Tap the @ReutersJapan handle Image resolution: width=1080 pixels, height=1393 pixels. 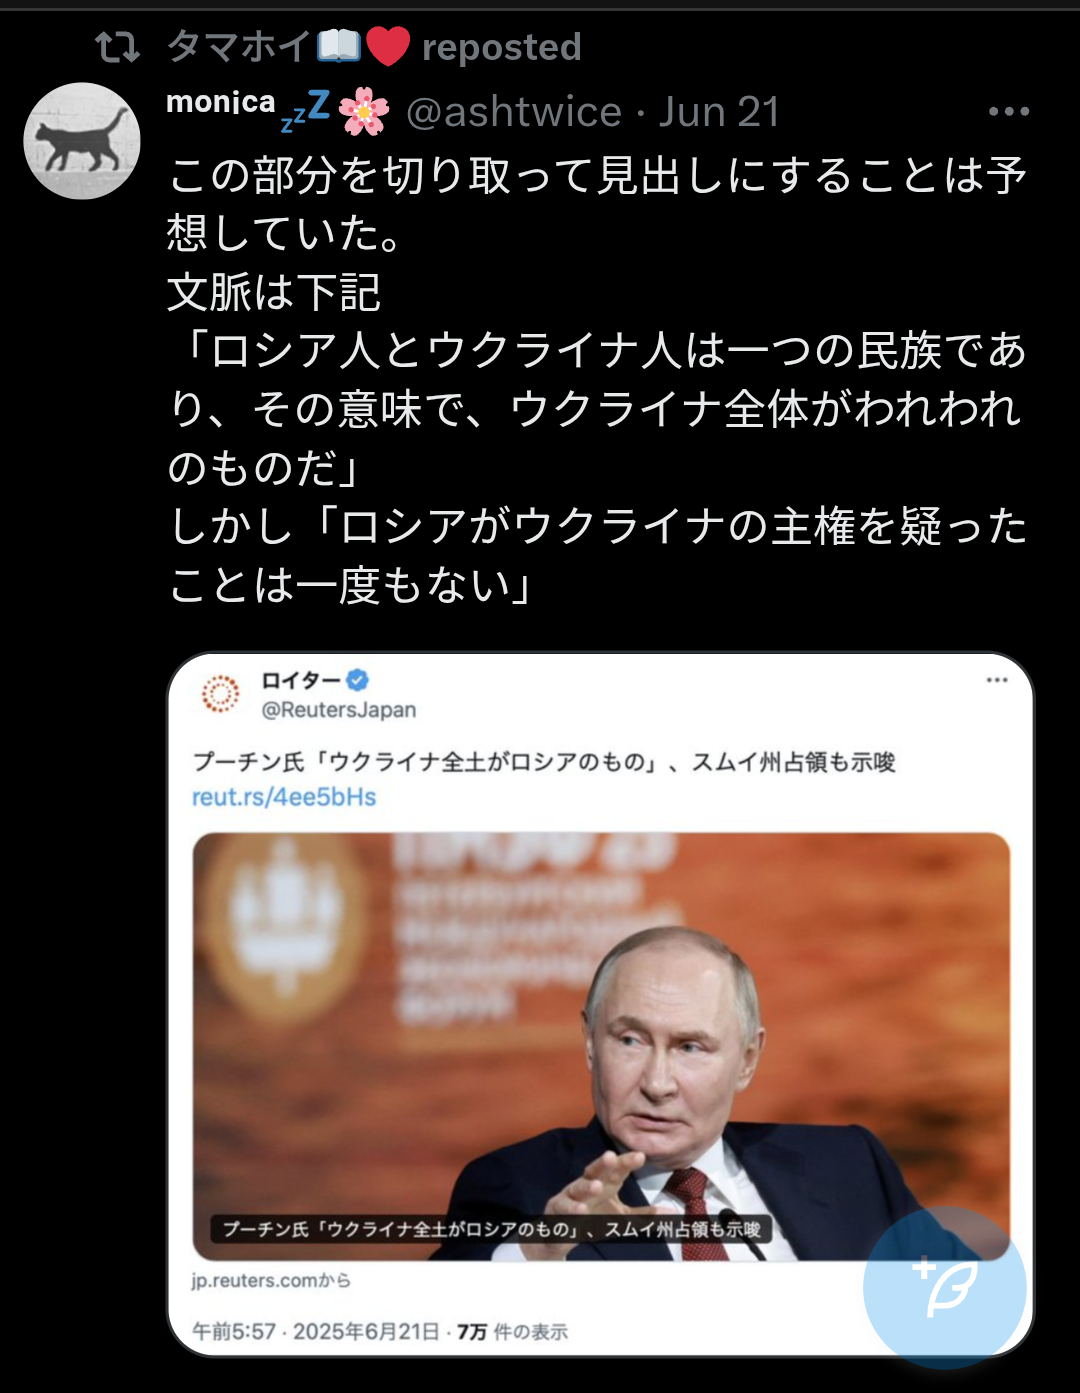click(339, 710)
